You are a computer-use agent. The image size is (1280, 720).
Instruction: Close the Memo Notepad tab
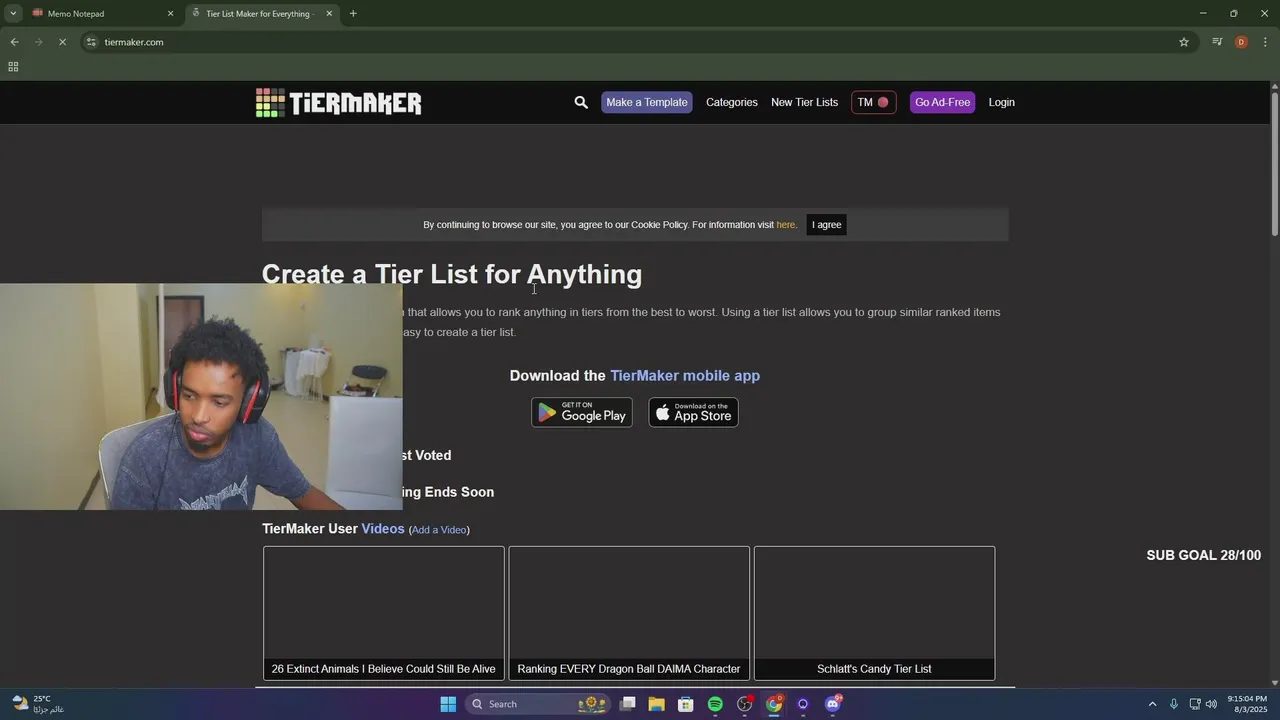pyautogui.click(x=170, y=14)
